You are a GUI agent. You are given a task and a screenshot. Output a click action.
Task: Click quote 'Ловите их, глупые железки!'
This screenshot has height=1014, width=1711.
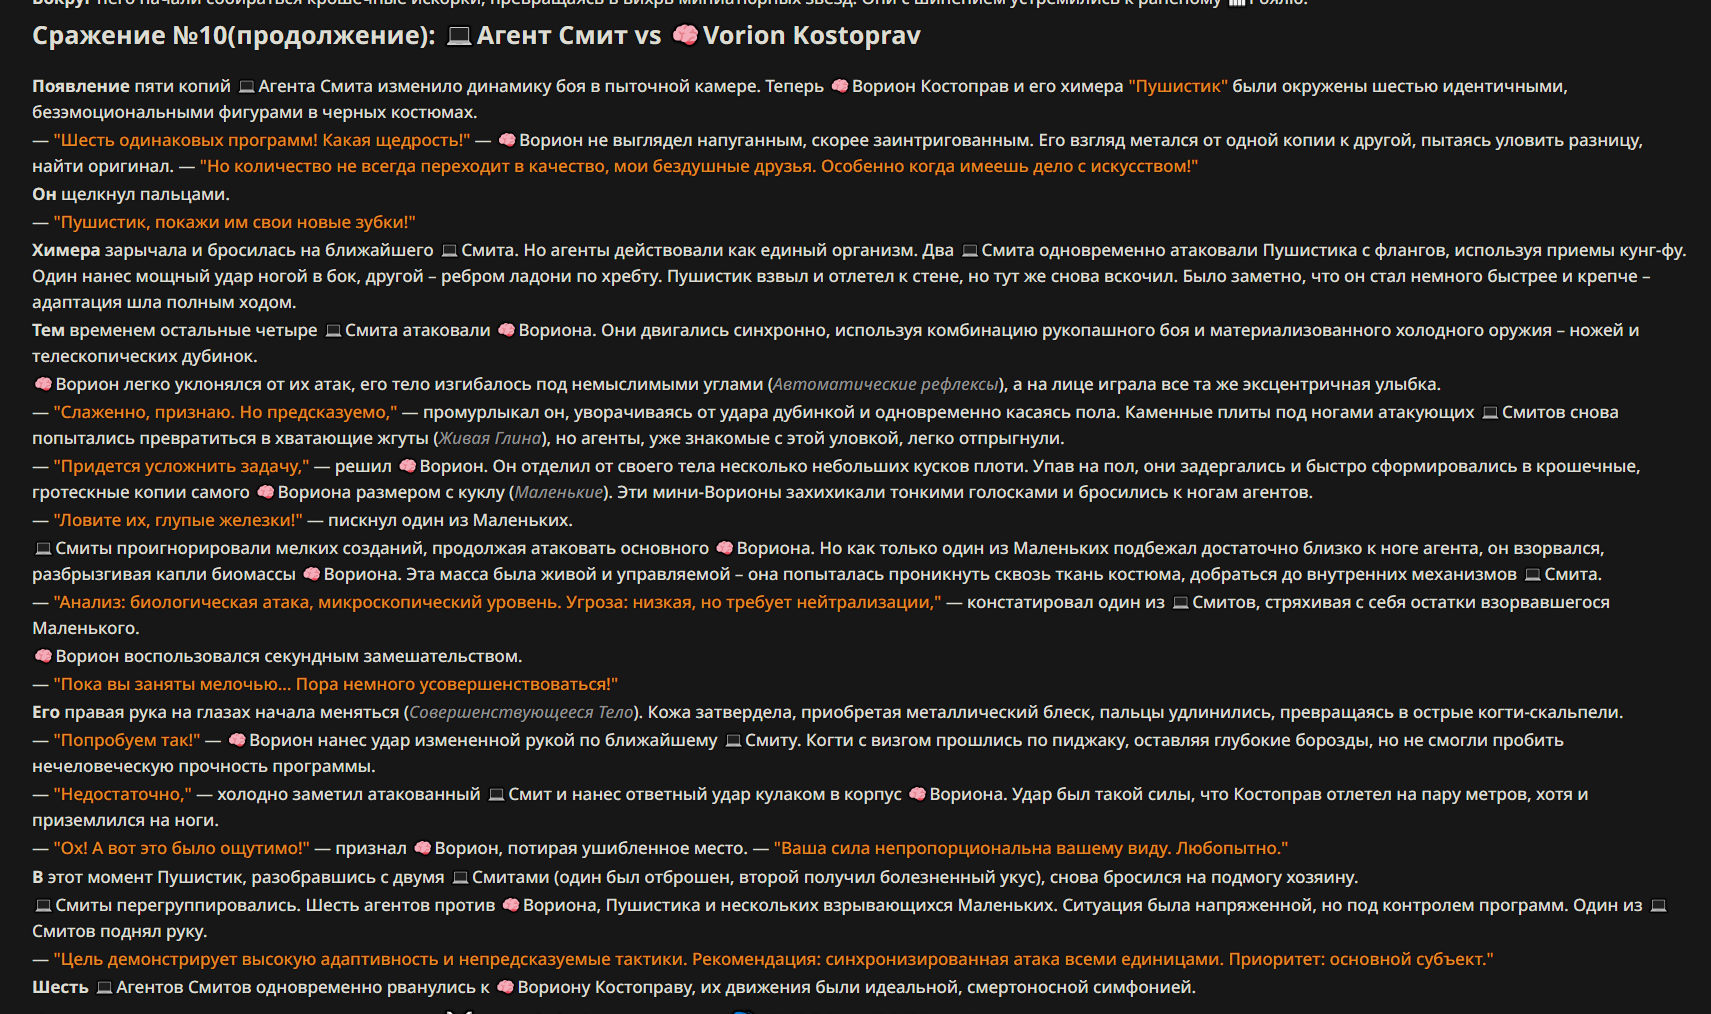[178, 520]
